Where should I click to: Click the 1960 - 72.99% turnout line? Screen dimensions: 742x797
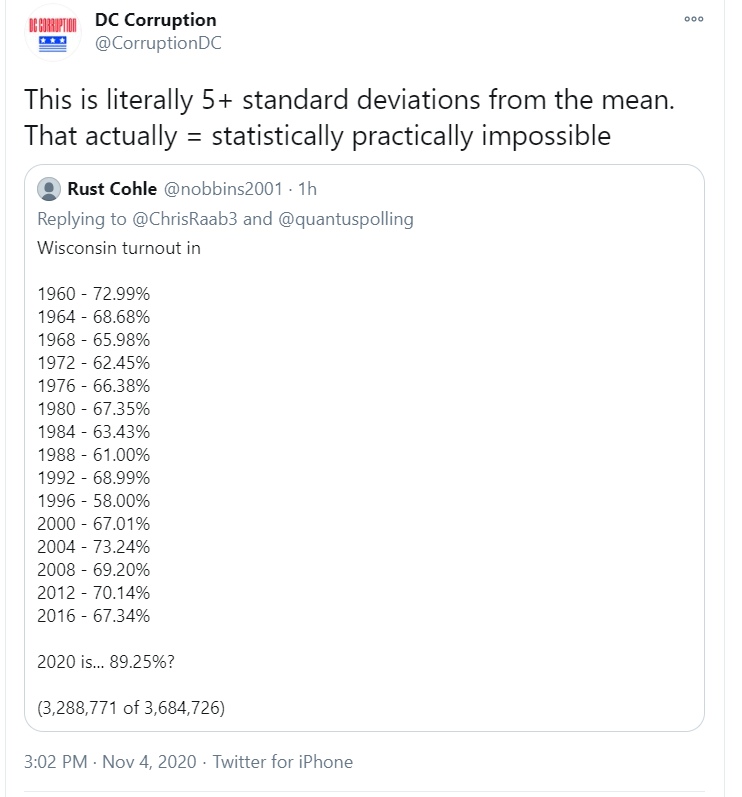click(94, 294)
